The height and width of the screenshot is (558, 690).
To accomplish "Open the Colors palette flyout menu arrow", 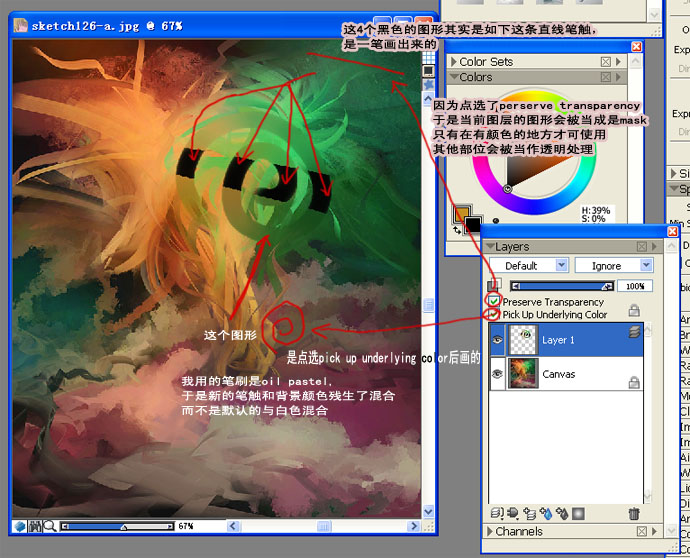I will pos(618,77).
